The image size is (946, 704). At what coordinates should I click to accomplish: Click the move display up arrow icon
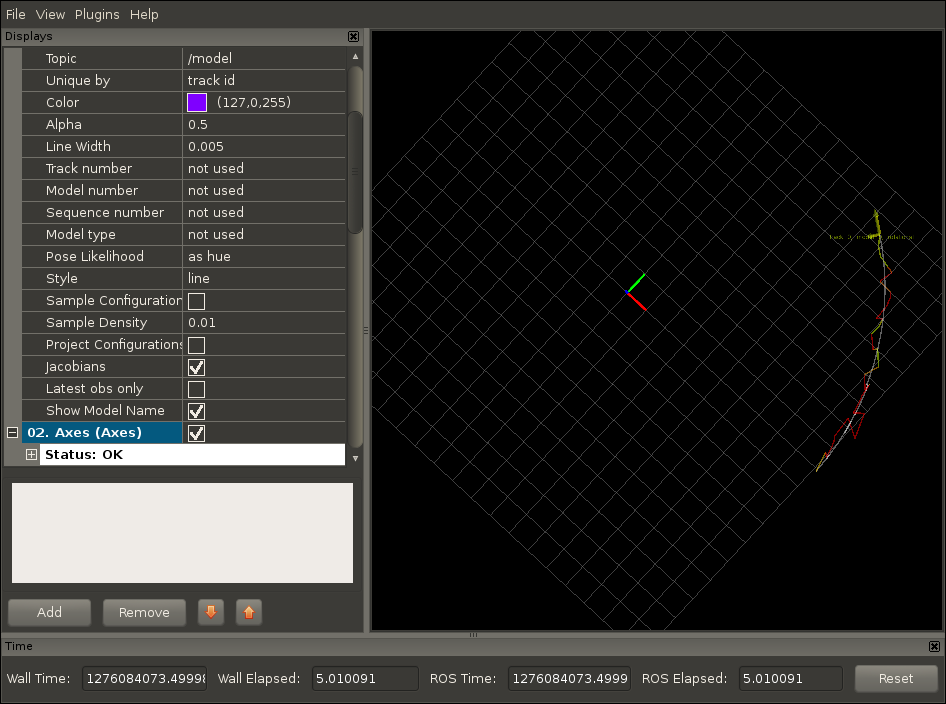click(x=249, y=612)
